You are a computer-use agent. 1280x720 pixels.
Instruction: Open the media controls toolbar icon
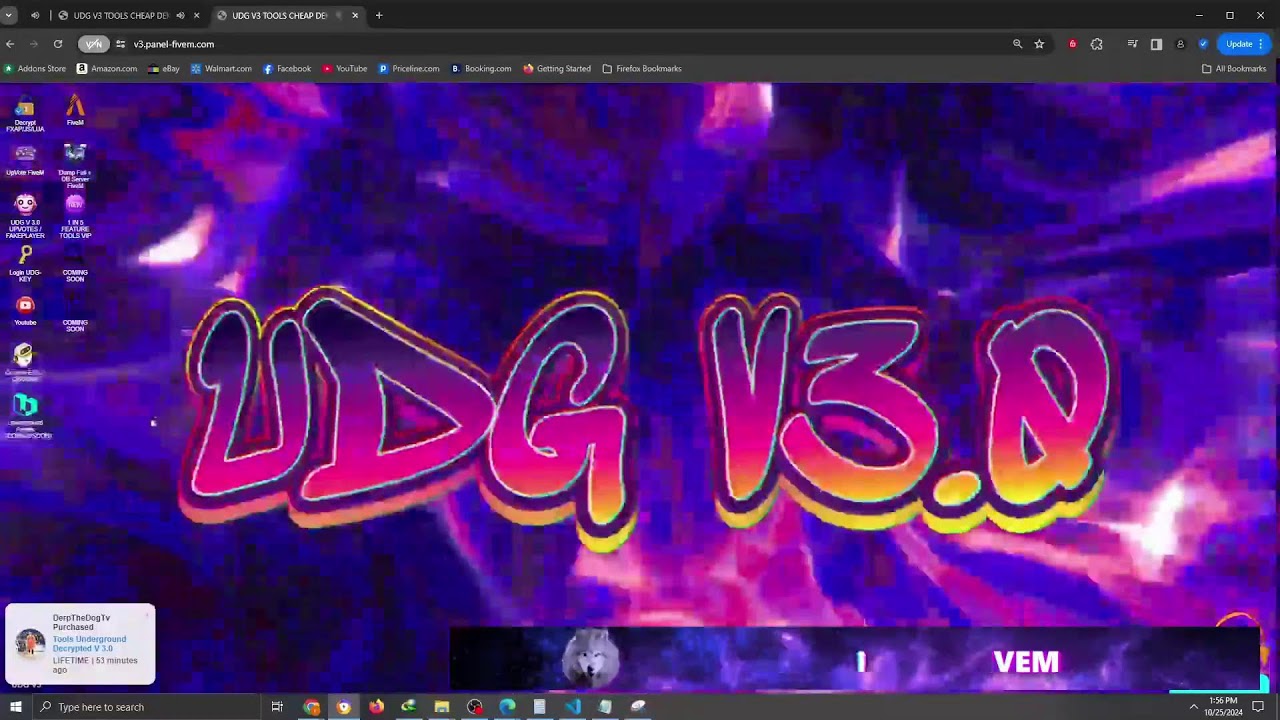1132,44
